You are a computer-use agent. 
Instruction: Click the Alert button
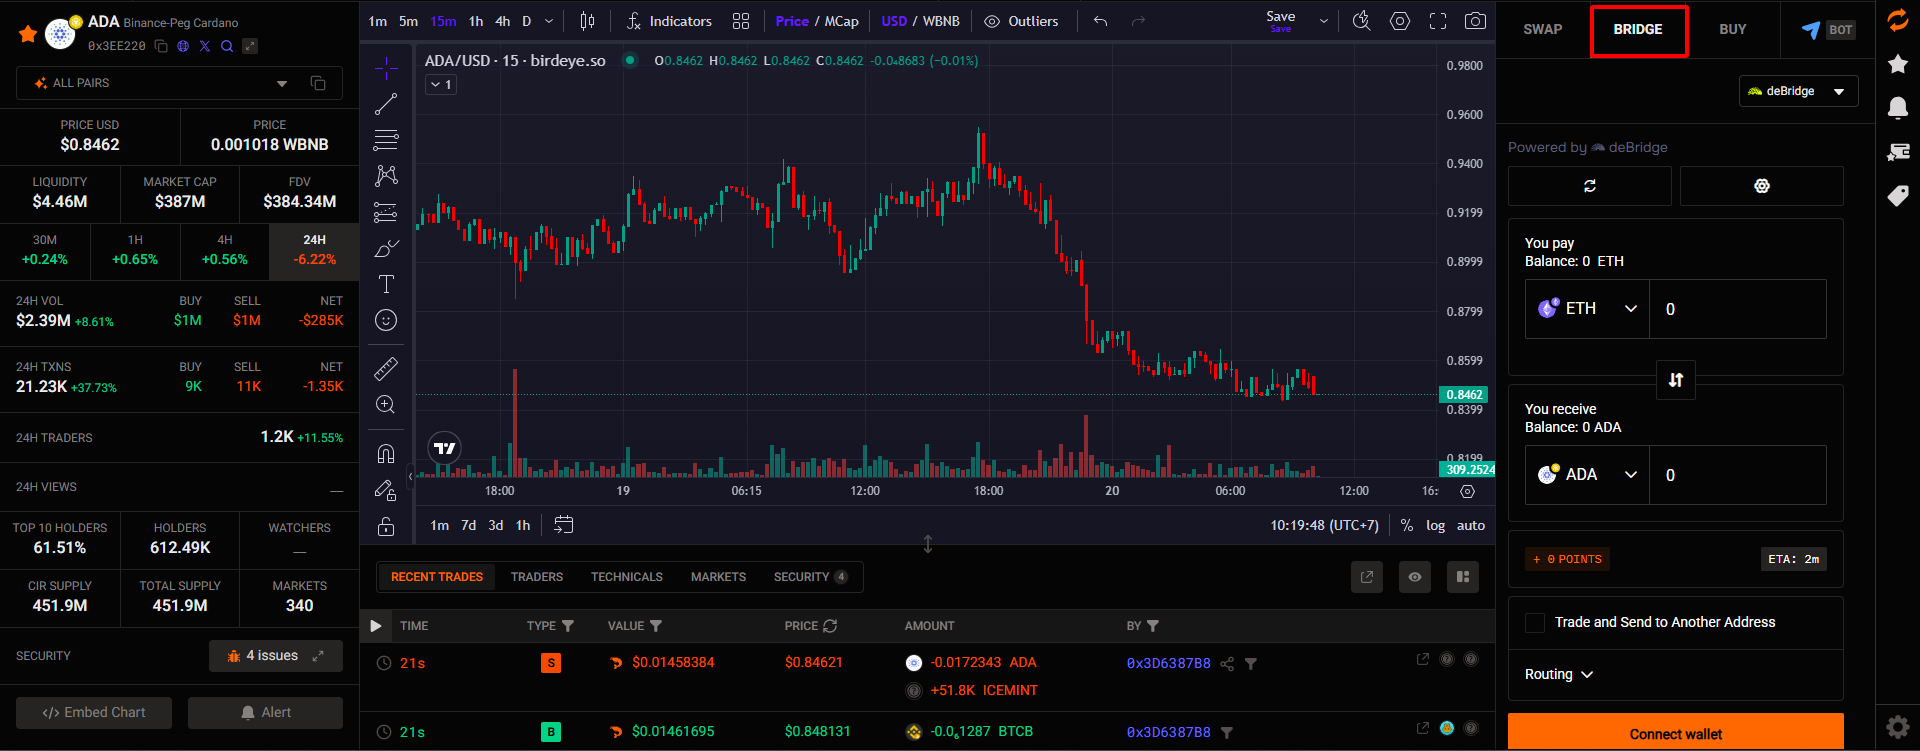[x=266, y=713]
